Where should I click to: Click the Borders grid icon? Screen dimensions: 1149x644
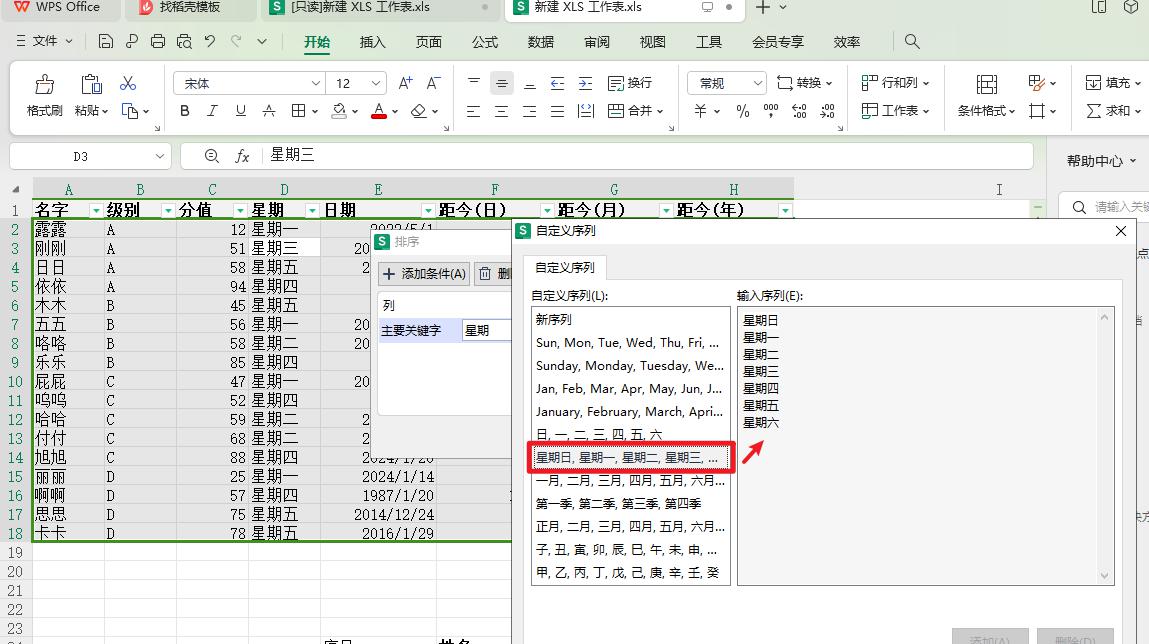point(298,111)
